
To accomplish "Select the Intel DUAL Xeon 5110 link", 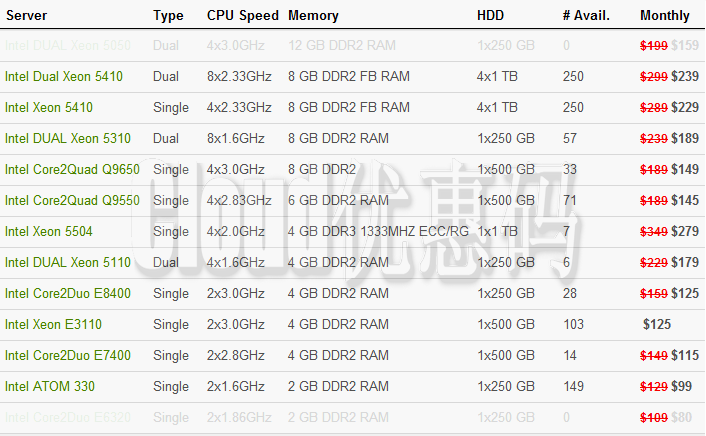I will point(67,262).
